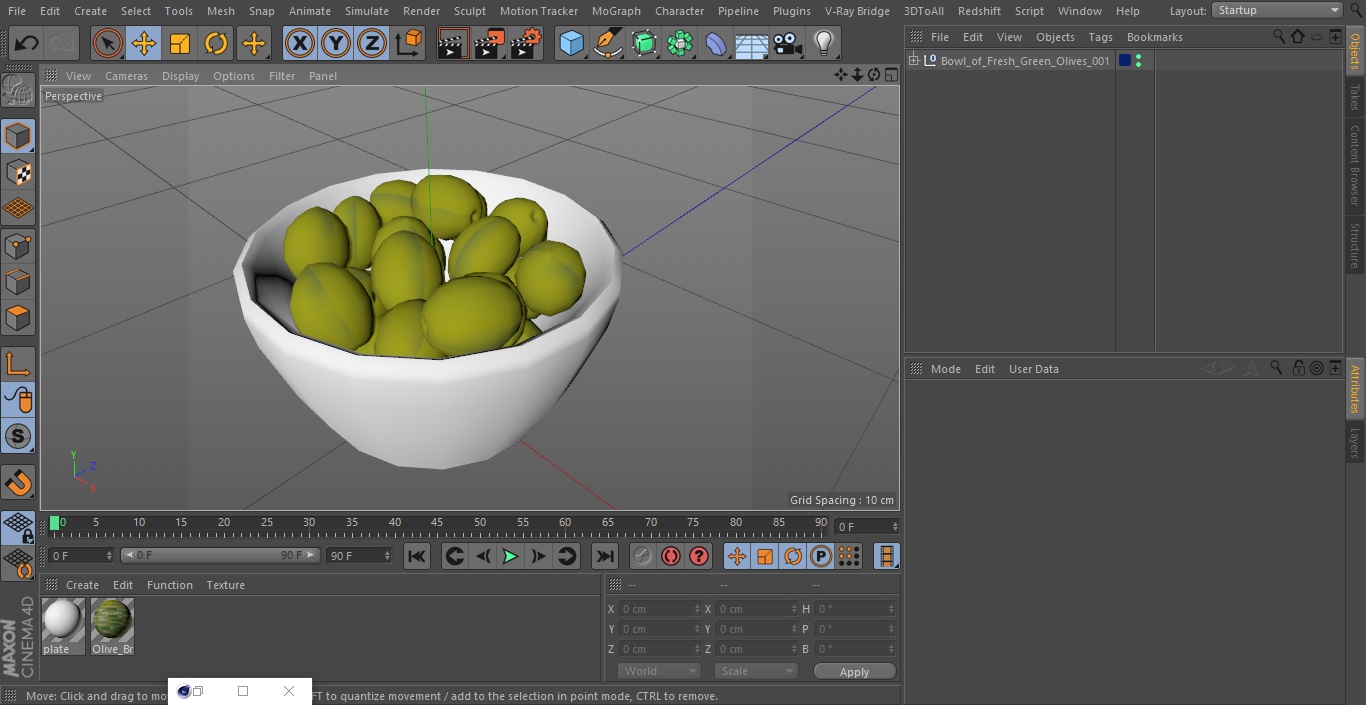Add a Floor environment object
The width and height of the screenshot is (1366, 705).
752,43
